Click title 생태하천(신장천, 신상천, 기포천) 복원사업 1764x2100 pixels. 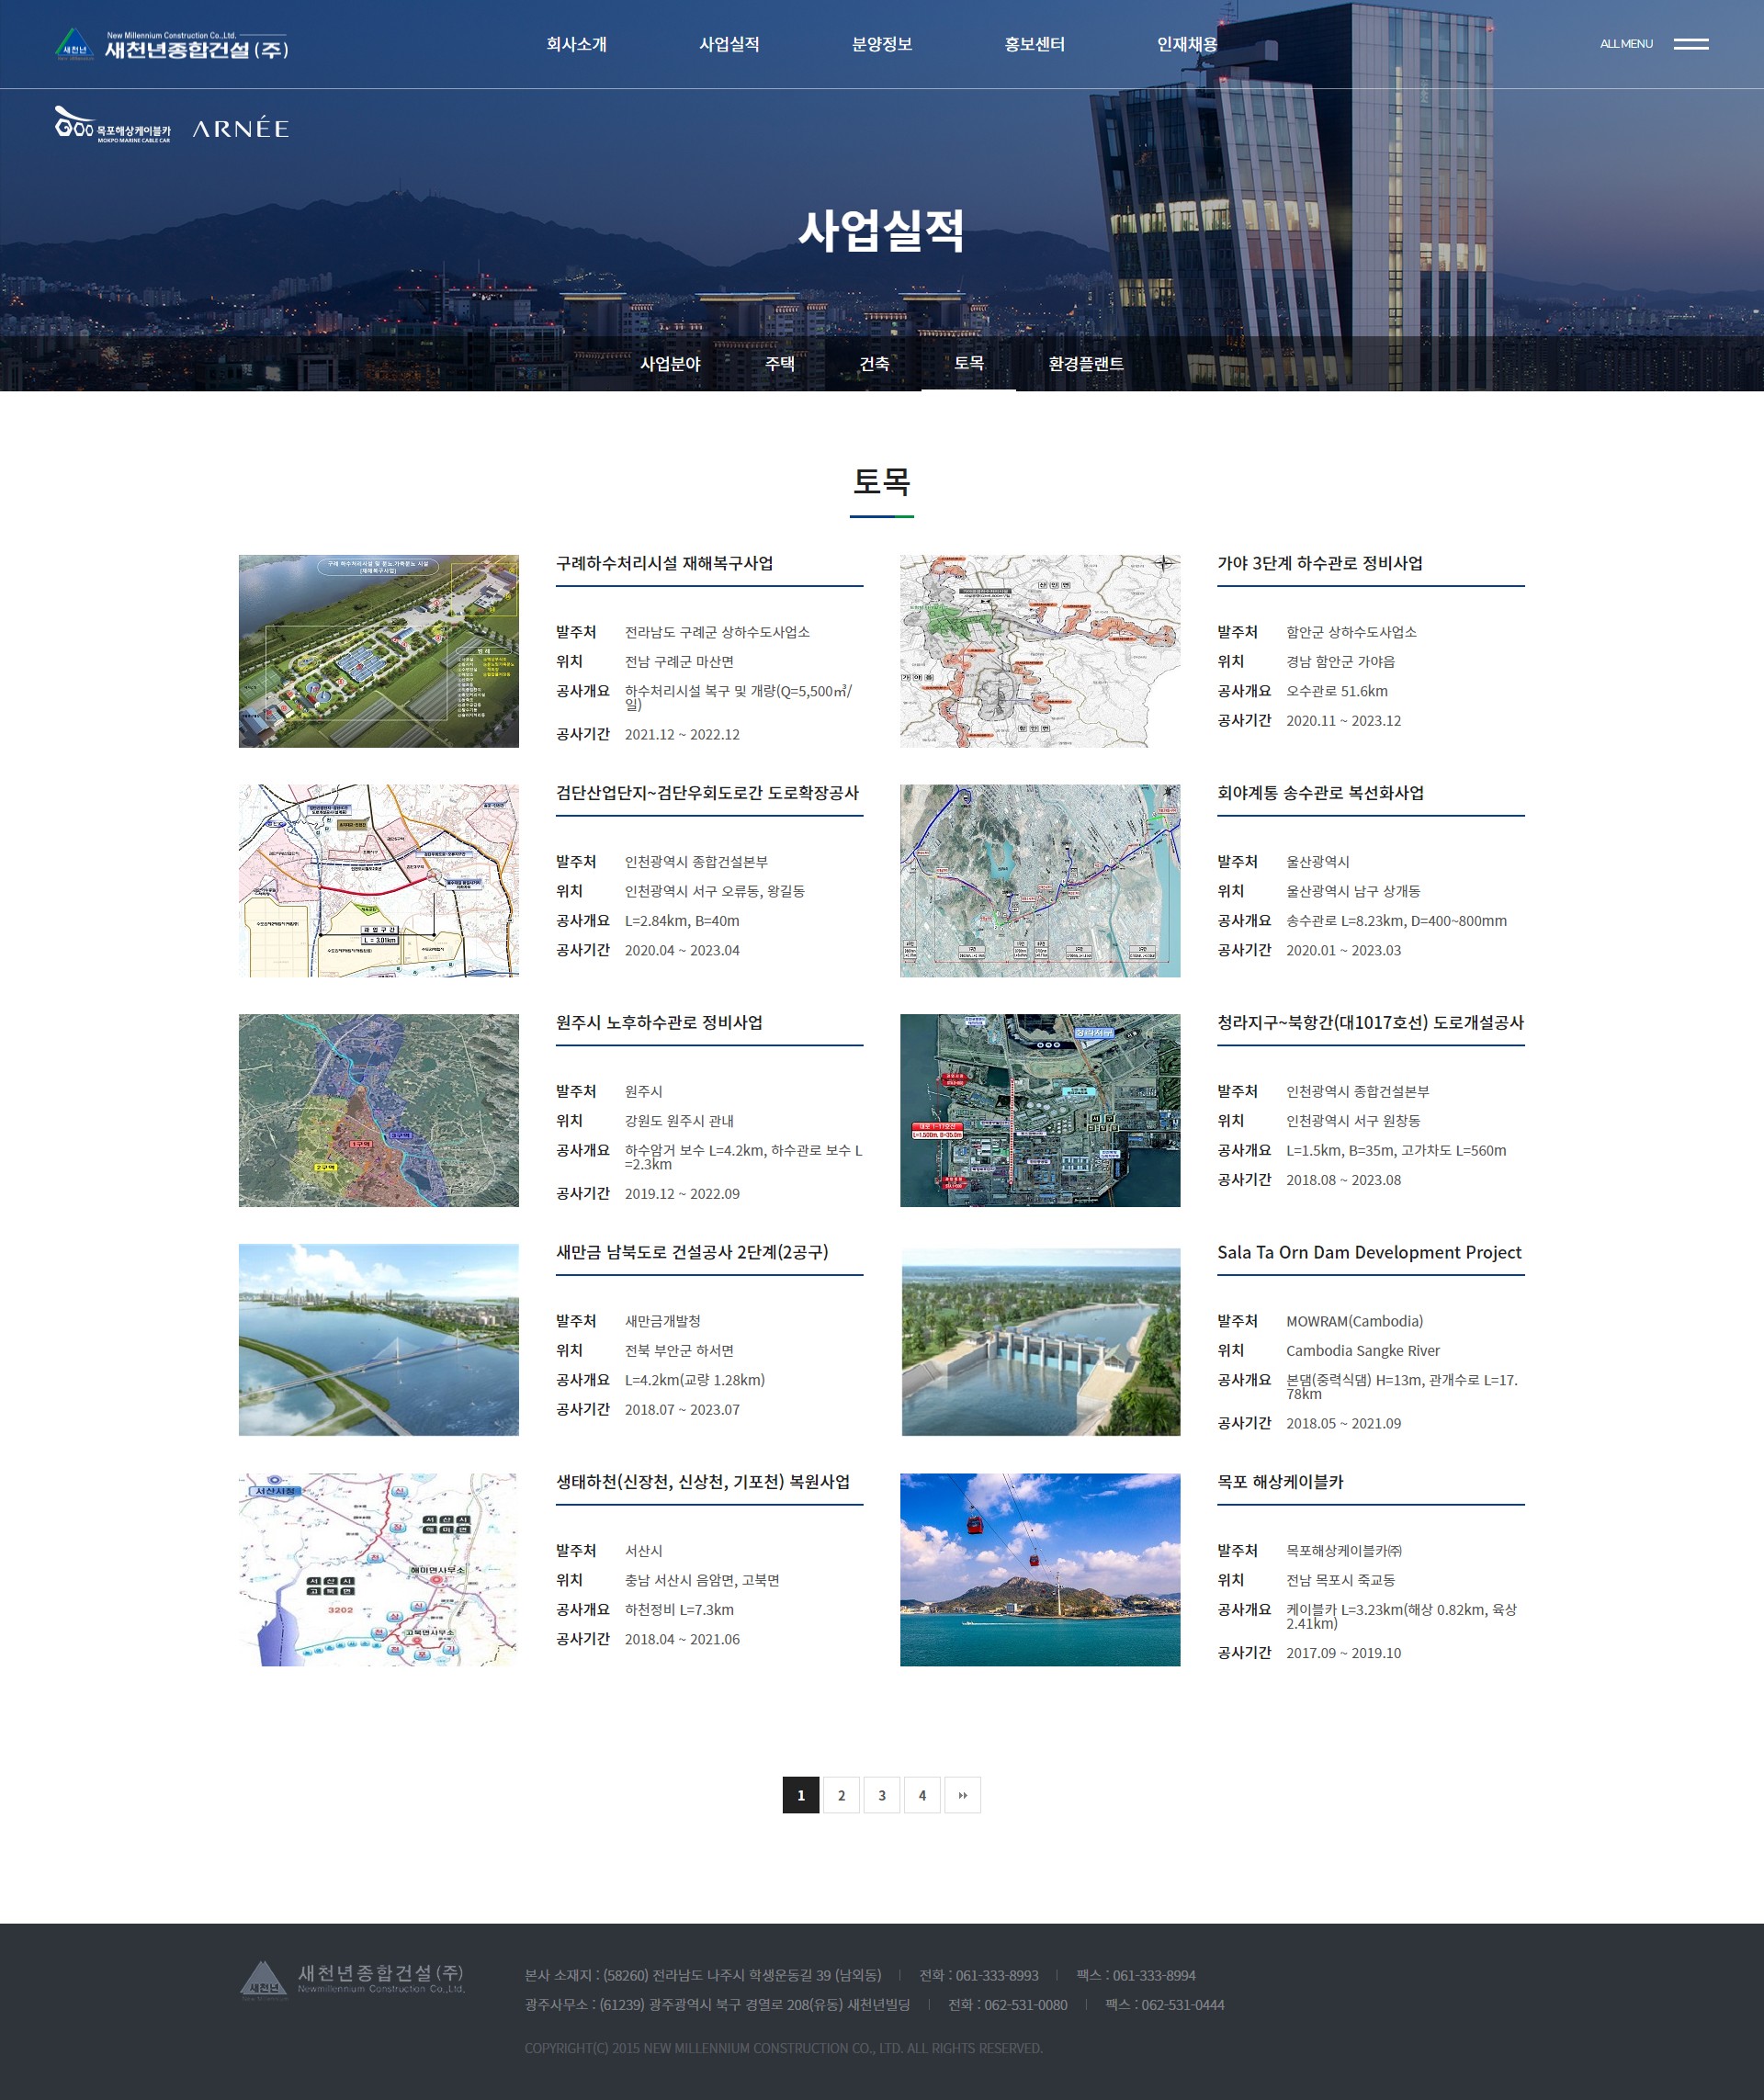pos(703,1482)
